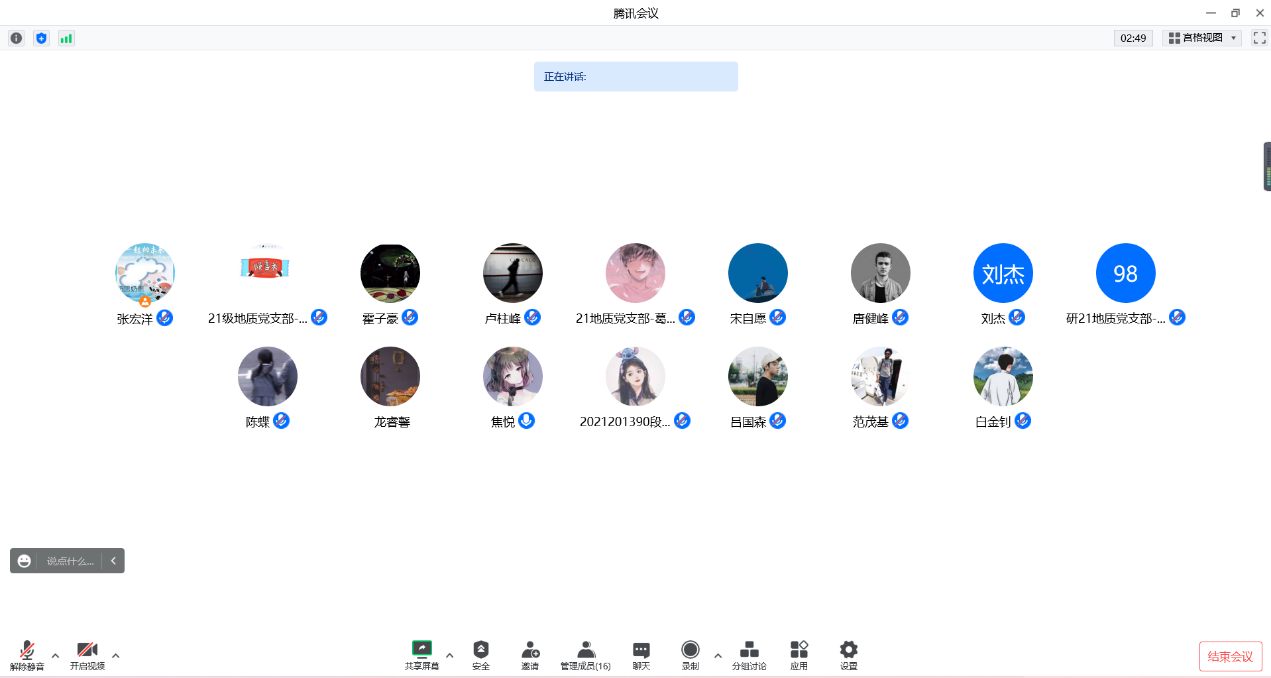Open the Apps (应用) panel

pos(799,655)
